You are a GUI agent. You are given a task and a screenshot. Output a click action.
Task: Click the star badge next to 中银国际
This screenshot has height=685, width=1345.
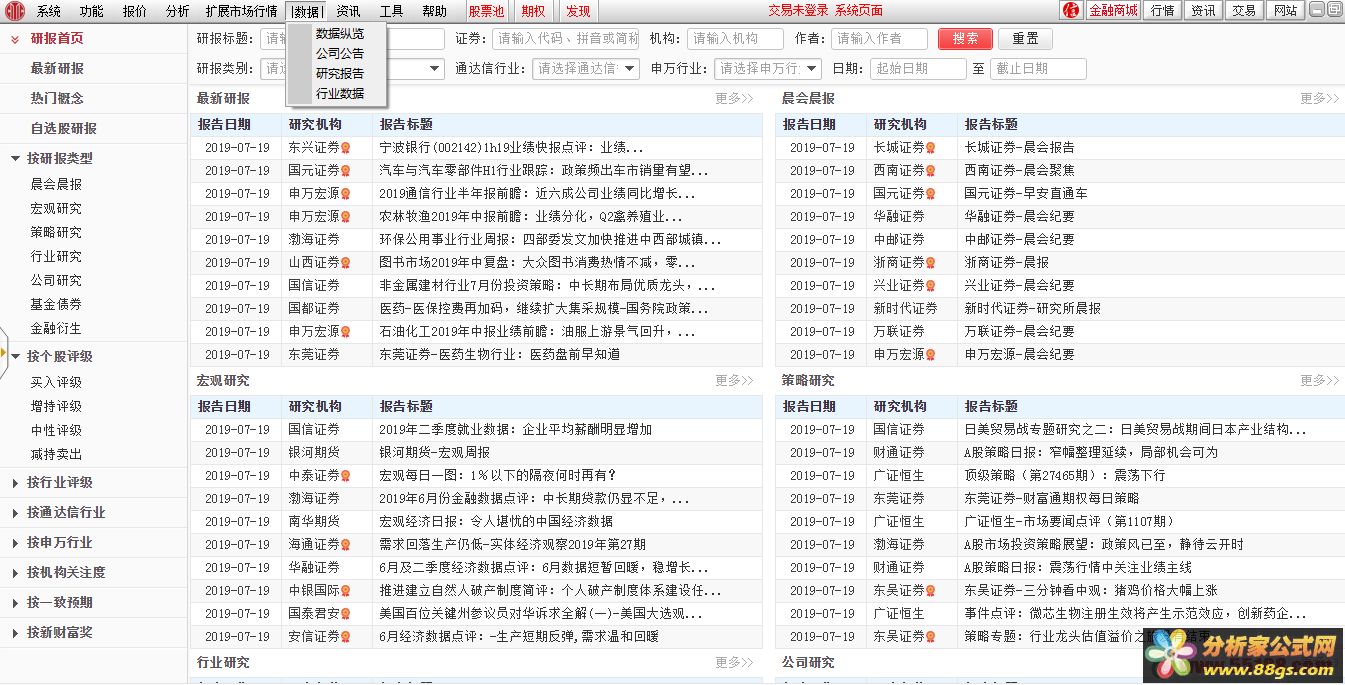pyautogui.click(x=346, y=590)
